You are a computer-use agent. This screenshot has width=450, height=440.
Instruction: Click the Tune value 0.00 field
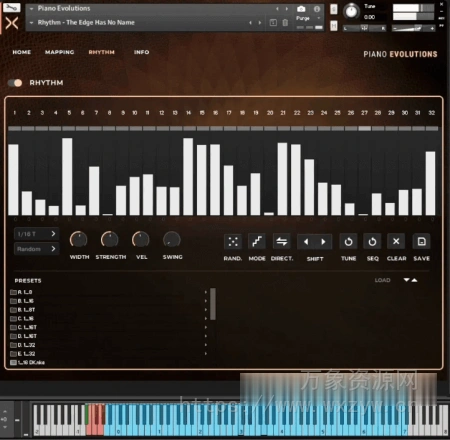tap(370, 17)
